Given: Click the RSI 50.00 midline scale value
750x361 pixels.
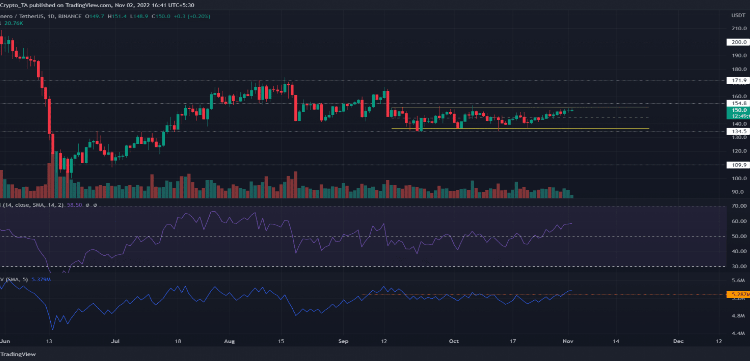Looking at the screenshot, I should click(738, 236).
